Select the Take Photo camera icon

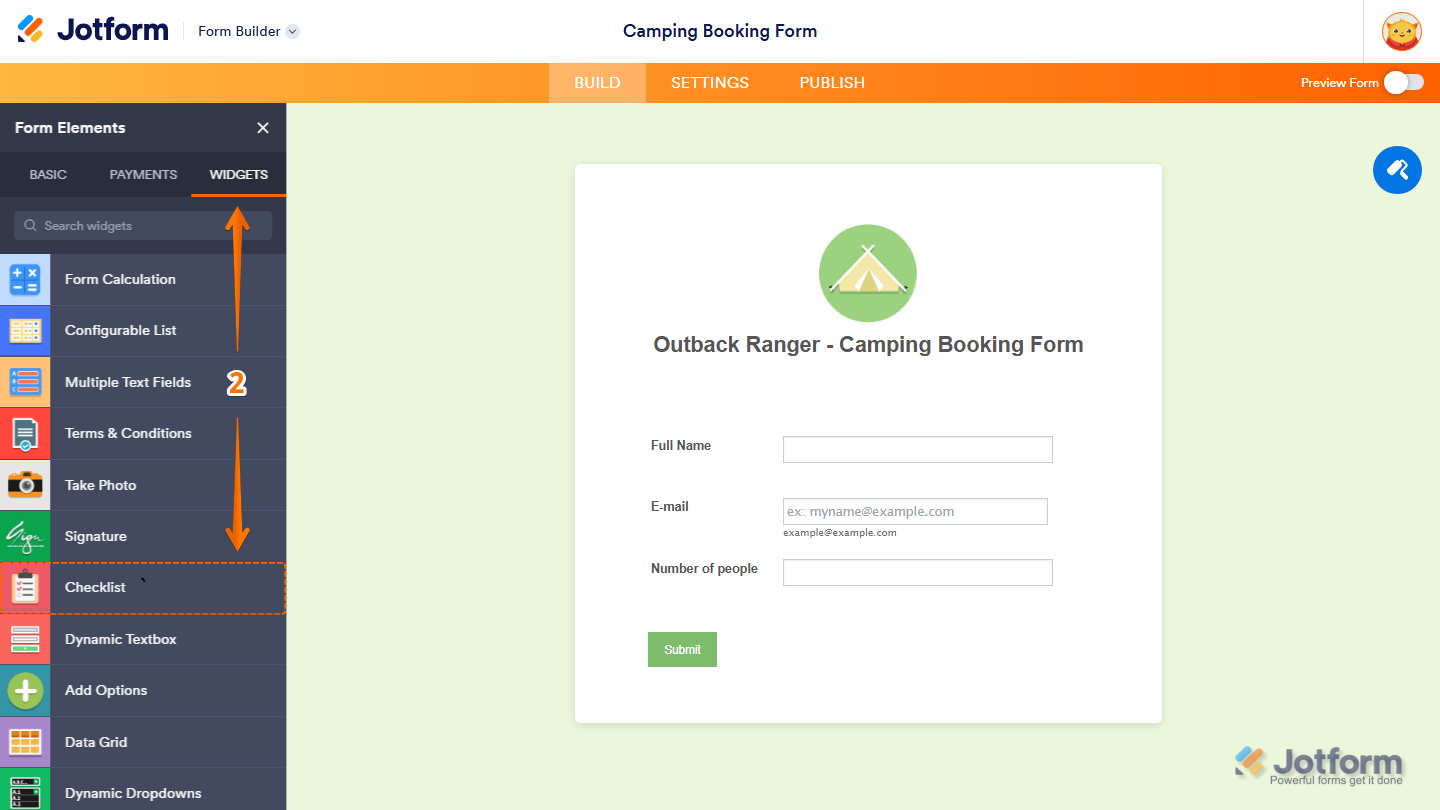25,485
